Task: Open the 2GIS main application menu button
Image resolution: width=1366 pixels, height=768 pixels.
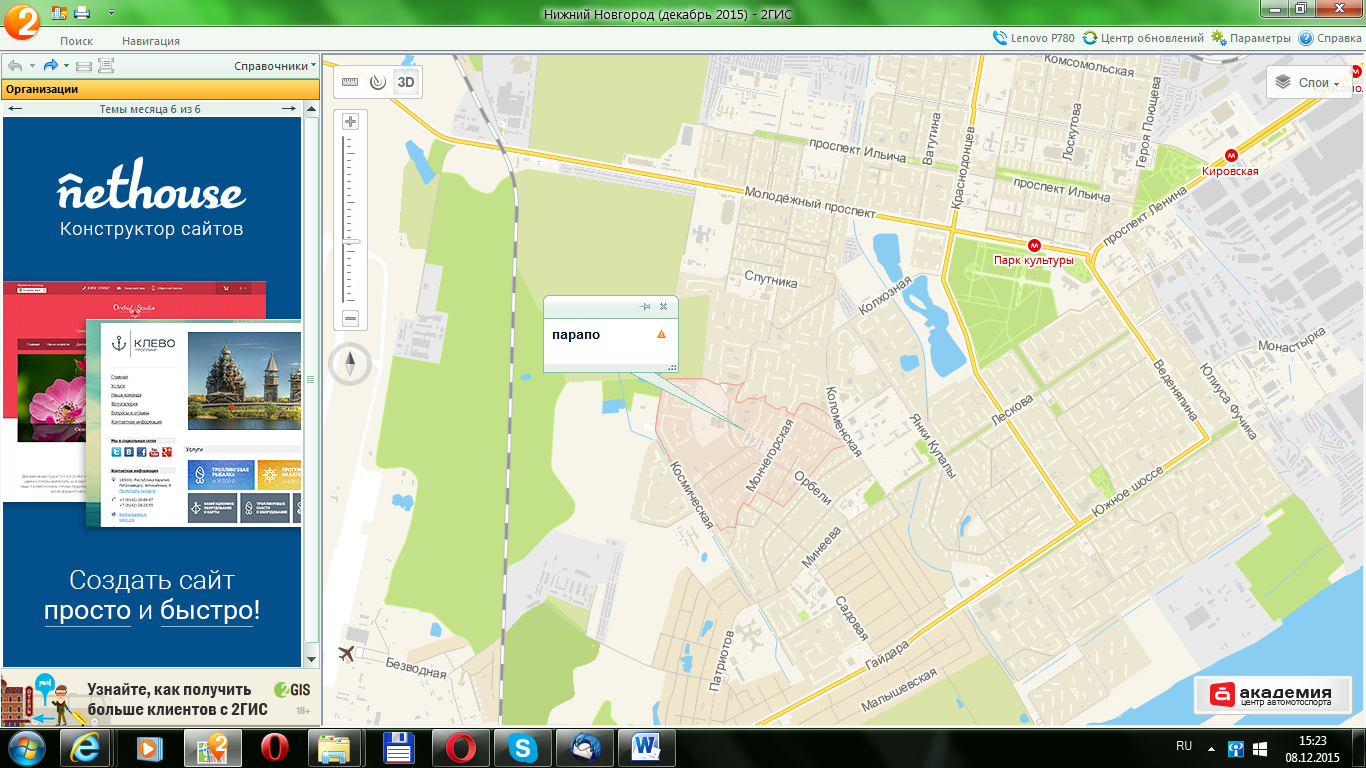Action: [x=21, y=20]
